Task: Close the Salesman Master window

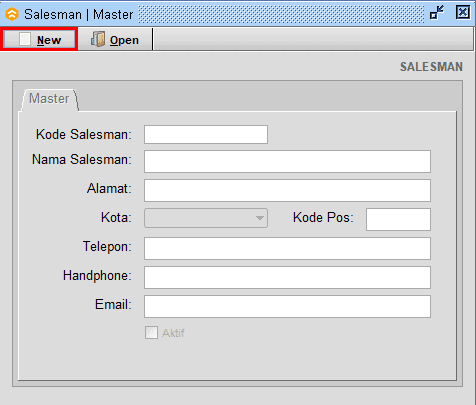Action: coord(463,13)
